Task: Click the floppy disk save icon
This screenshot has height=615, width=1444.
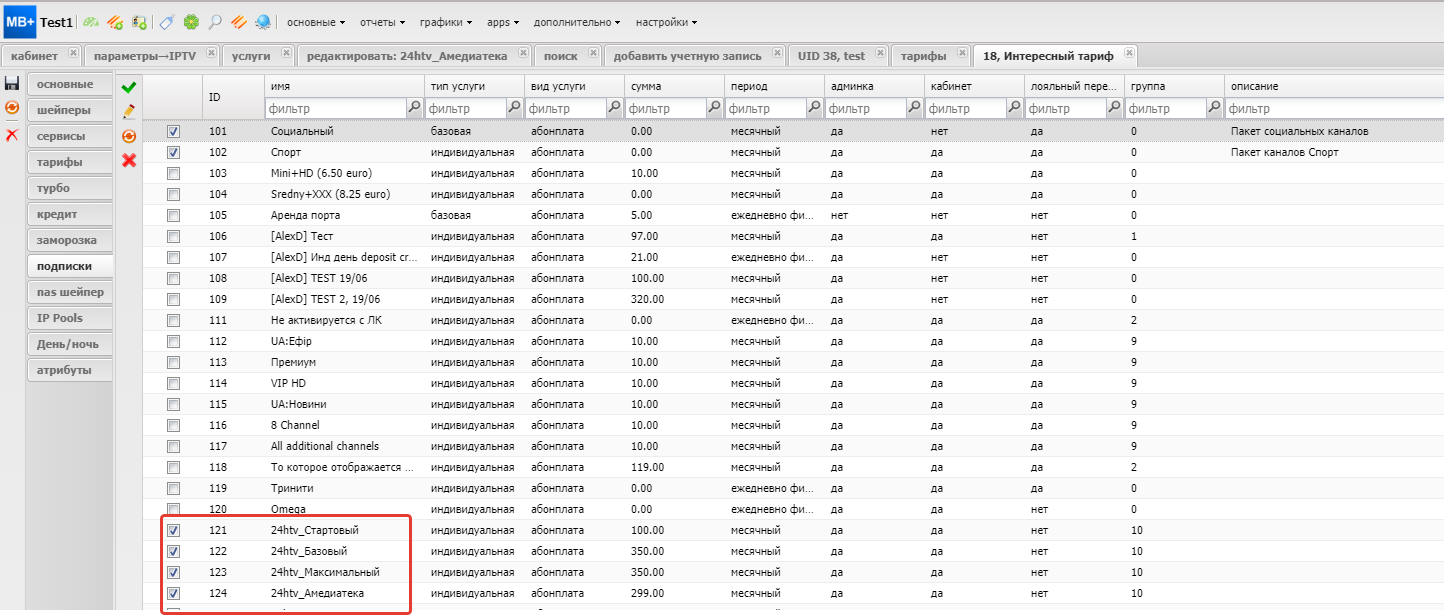Action: pos(12,83)
